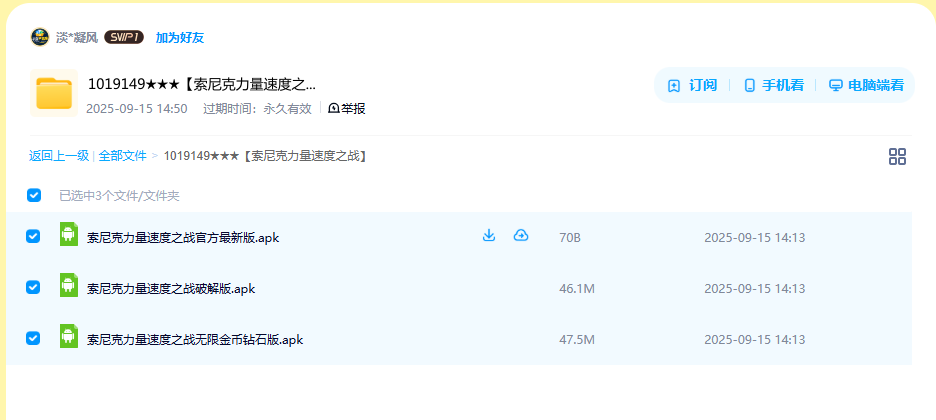The image size is (936, 420).
Task: Click the Android icon of 无限金币钻石版.apk
Action: pos(69,336)
